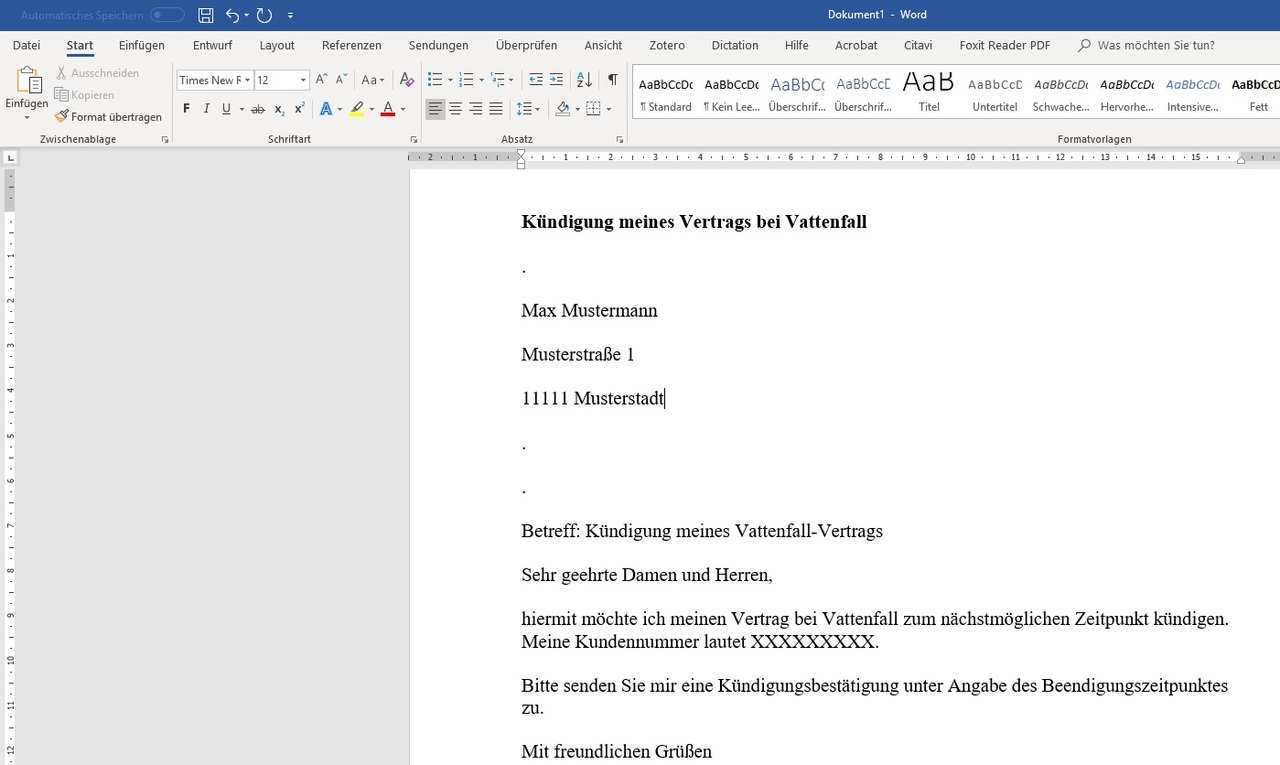The width and height of the screenshot is (1280, 765).
Task: Switch to the Layout tab
Action: click(277, 45)
